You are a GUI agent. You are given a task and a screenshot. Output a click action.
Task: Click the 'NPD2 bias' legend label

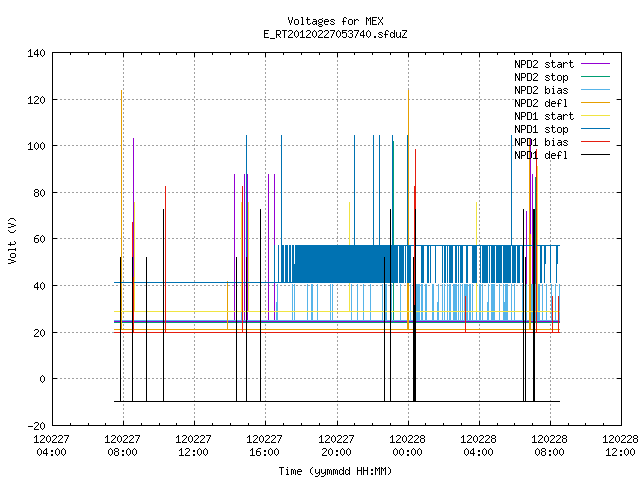coord(541,90)
